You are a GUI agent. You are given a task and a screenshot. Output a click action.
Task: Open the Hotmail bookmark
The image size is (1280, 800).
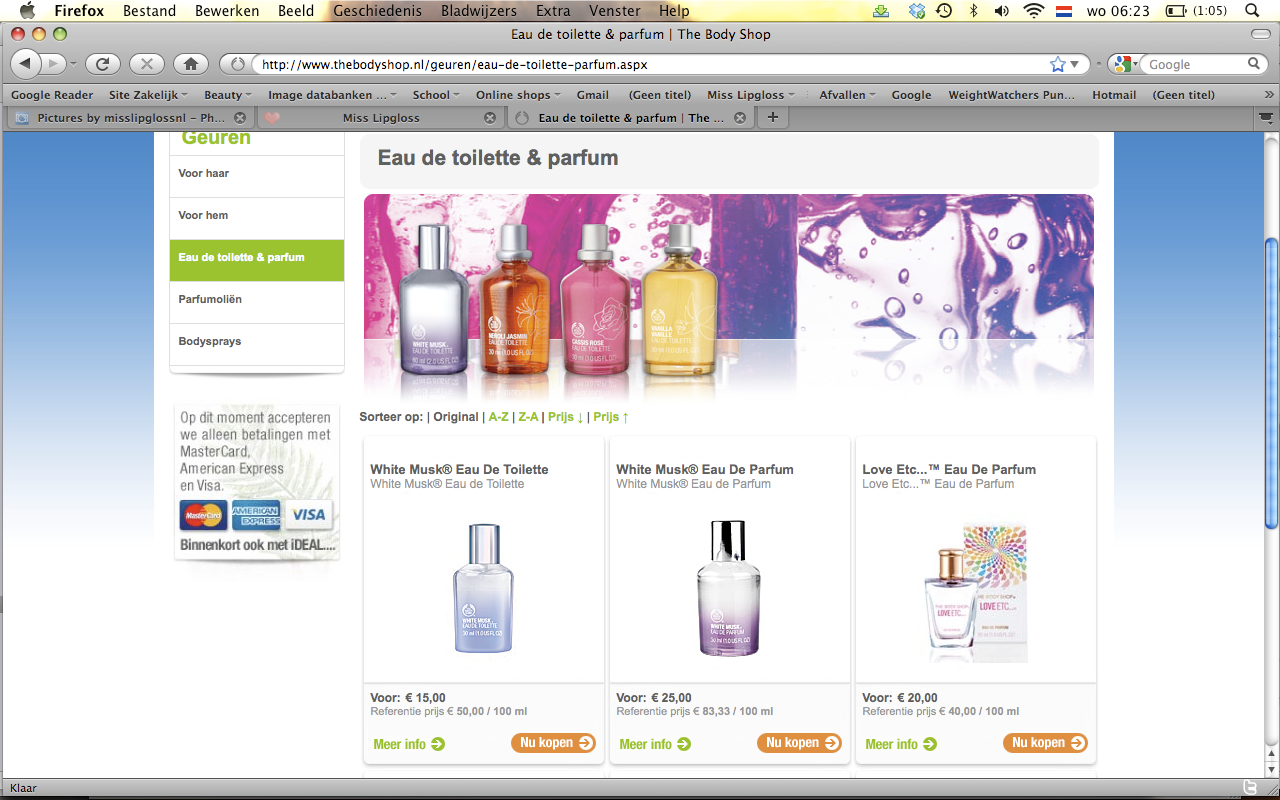pos(1114,95)
